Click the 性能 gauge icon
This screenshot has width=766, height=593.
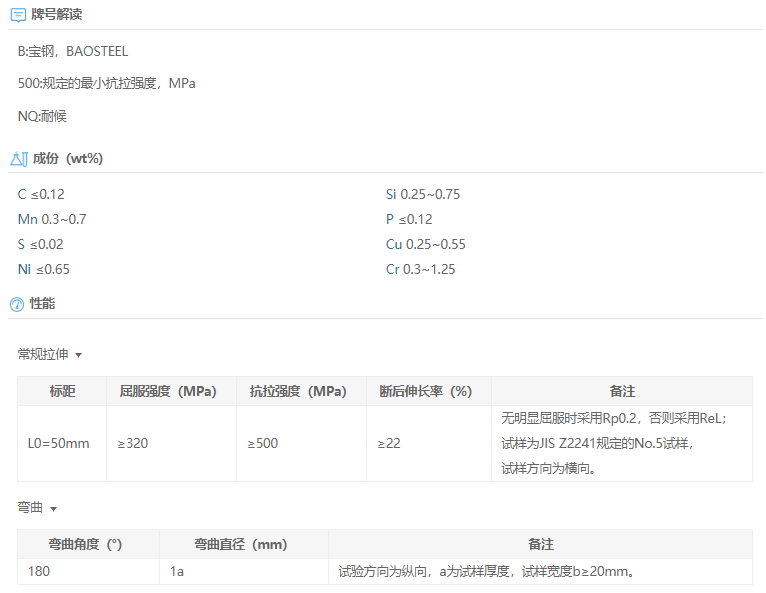[x=17, y=304]
